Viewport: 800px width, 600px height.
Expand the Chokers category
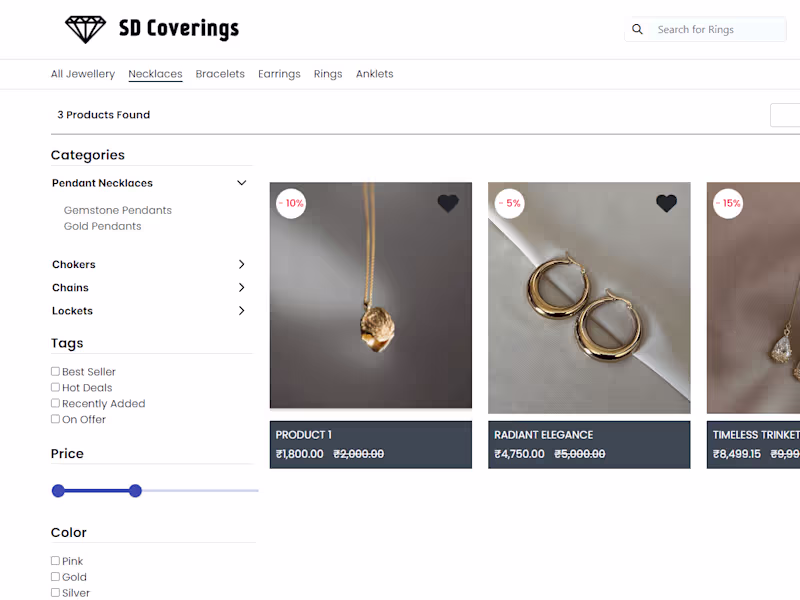point(241,264)
